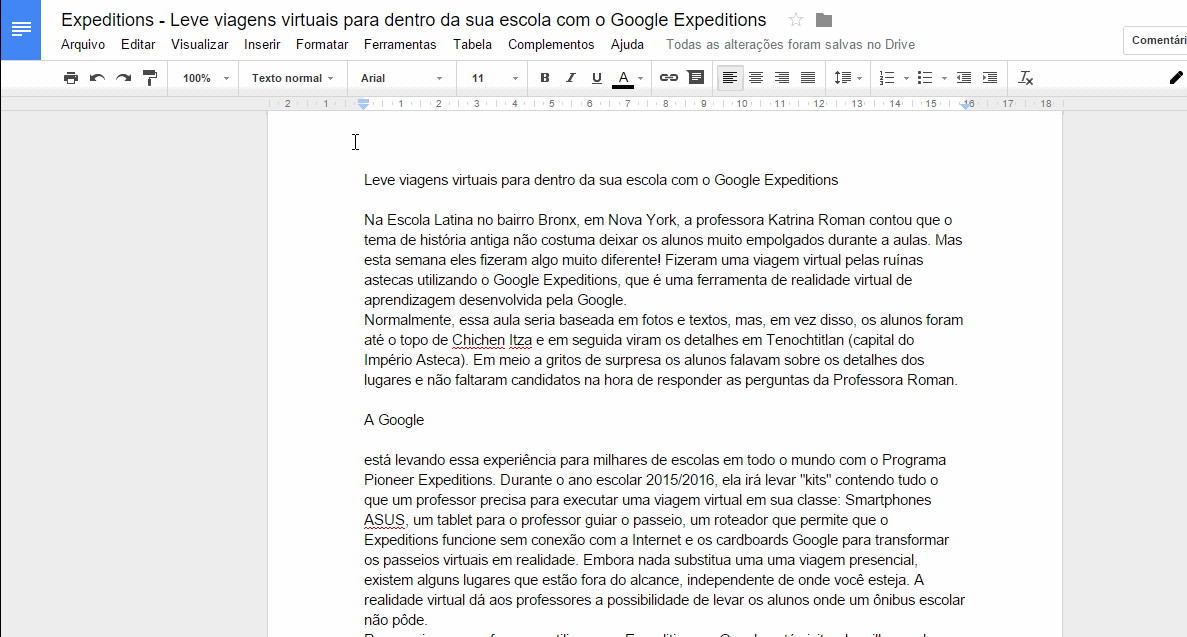Image resolution: width=1187 pixels, height=637 pixels.
Task: Open the Arial font dropdown
Action: pyautogui.click(x=401, y=78)
